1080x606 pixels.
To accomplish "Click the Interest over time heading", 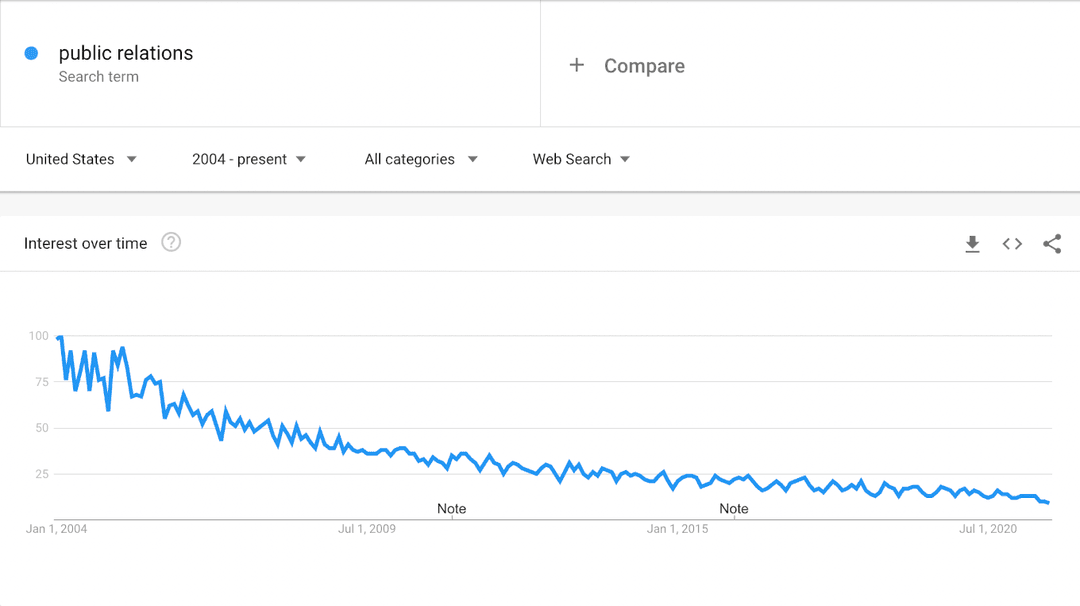I will (x=85, y=243).
